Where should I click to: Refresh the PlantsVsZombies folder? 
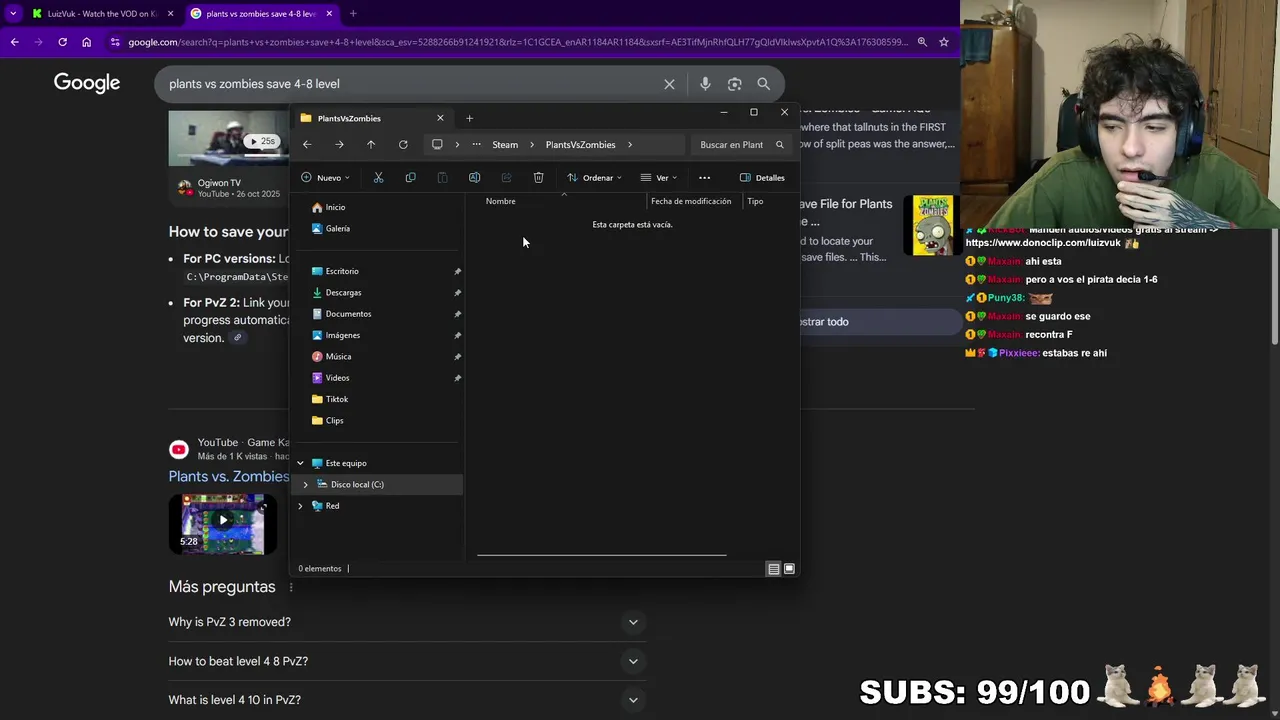tap(403, 145)
